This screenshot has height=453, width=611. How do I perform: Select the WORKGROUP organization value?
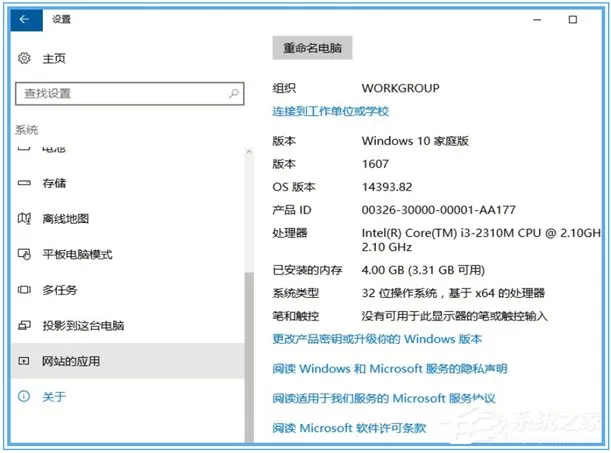click(x=400, y=88)
